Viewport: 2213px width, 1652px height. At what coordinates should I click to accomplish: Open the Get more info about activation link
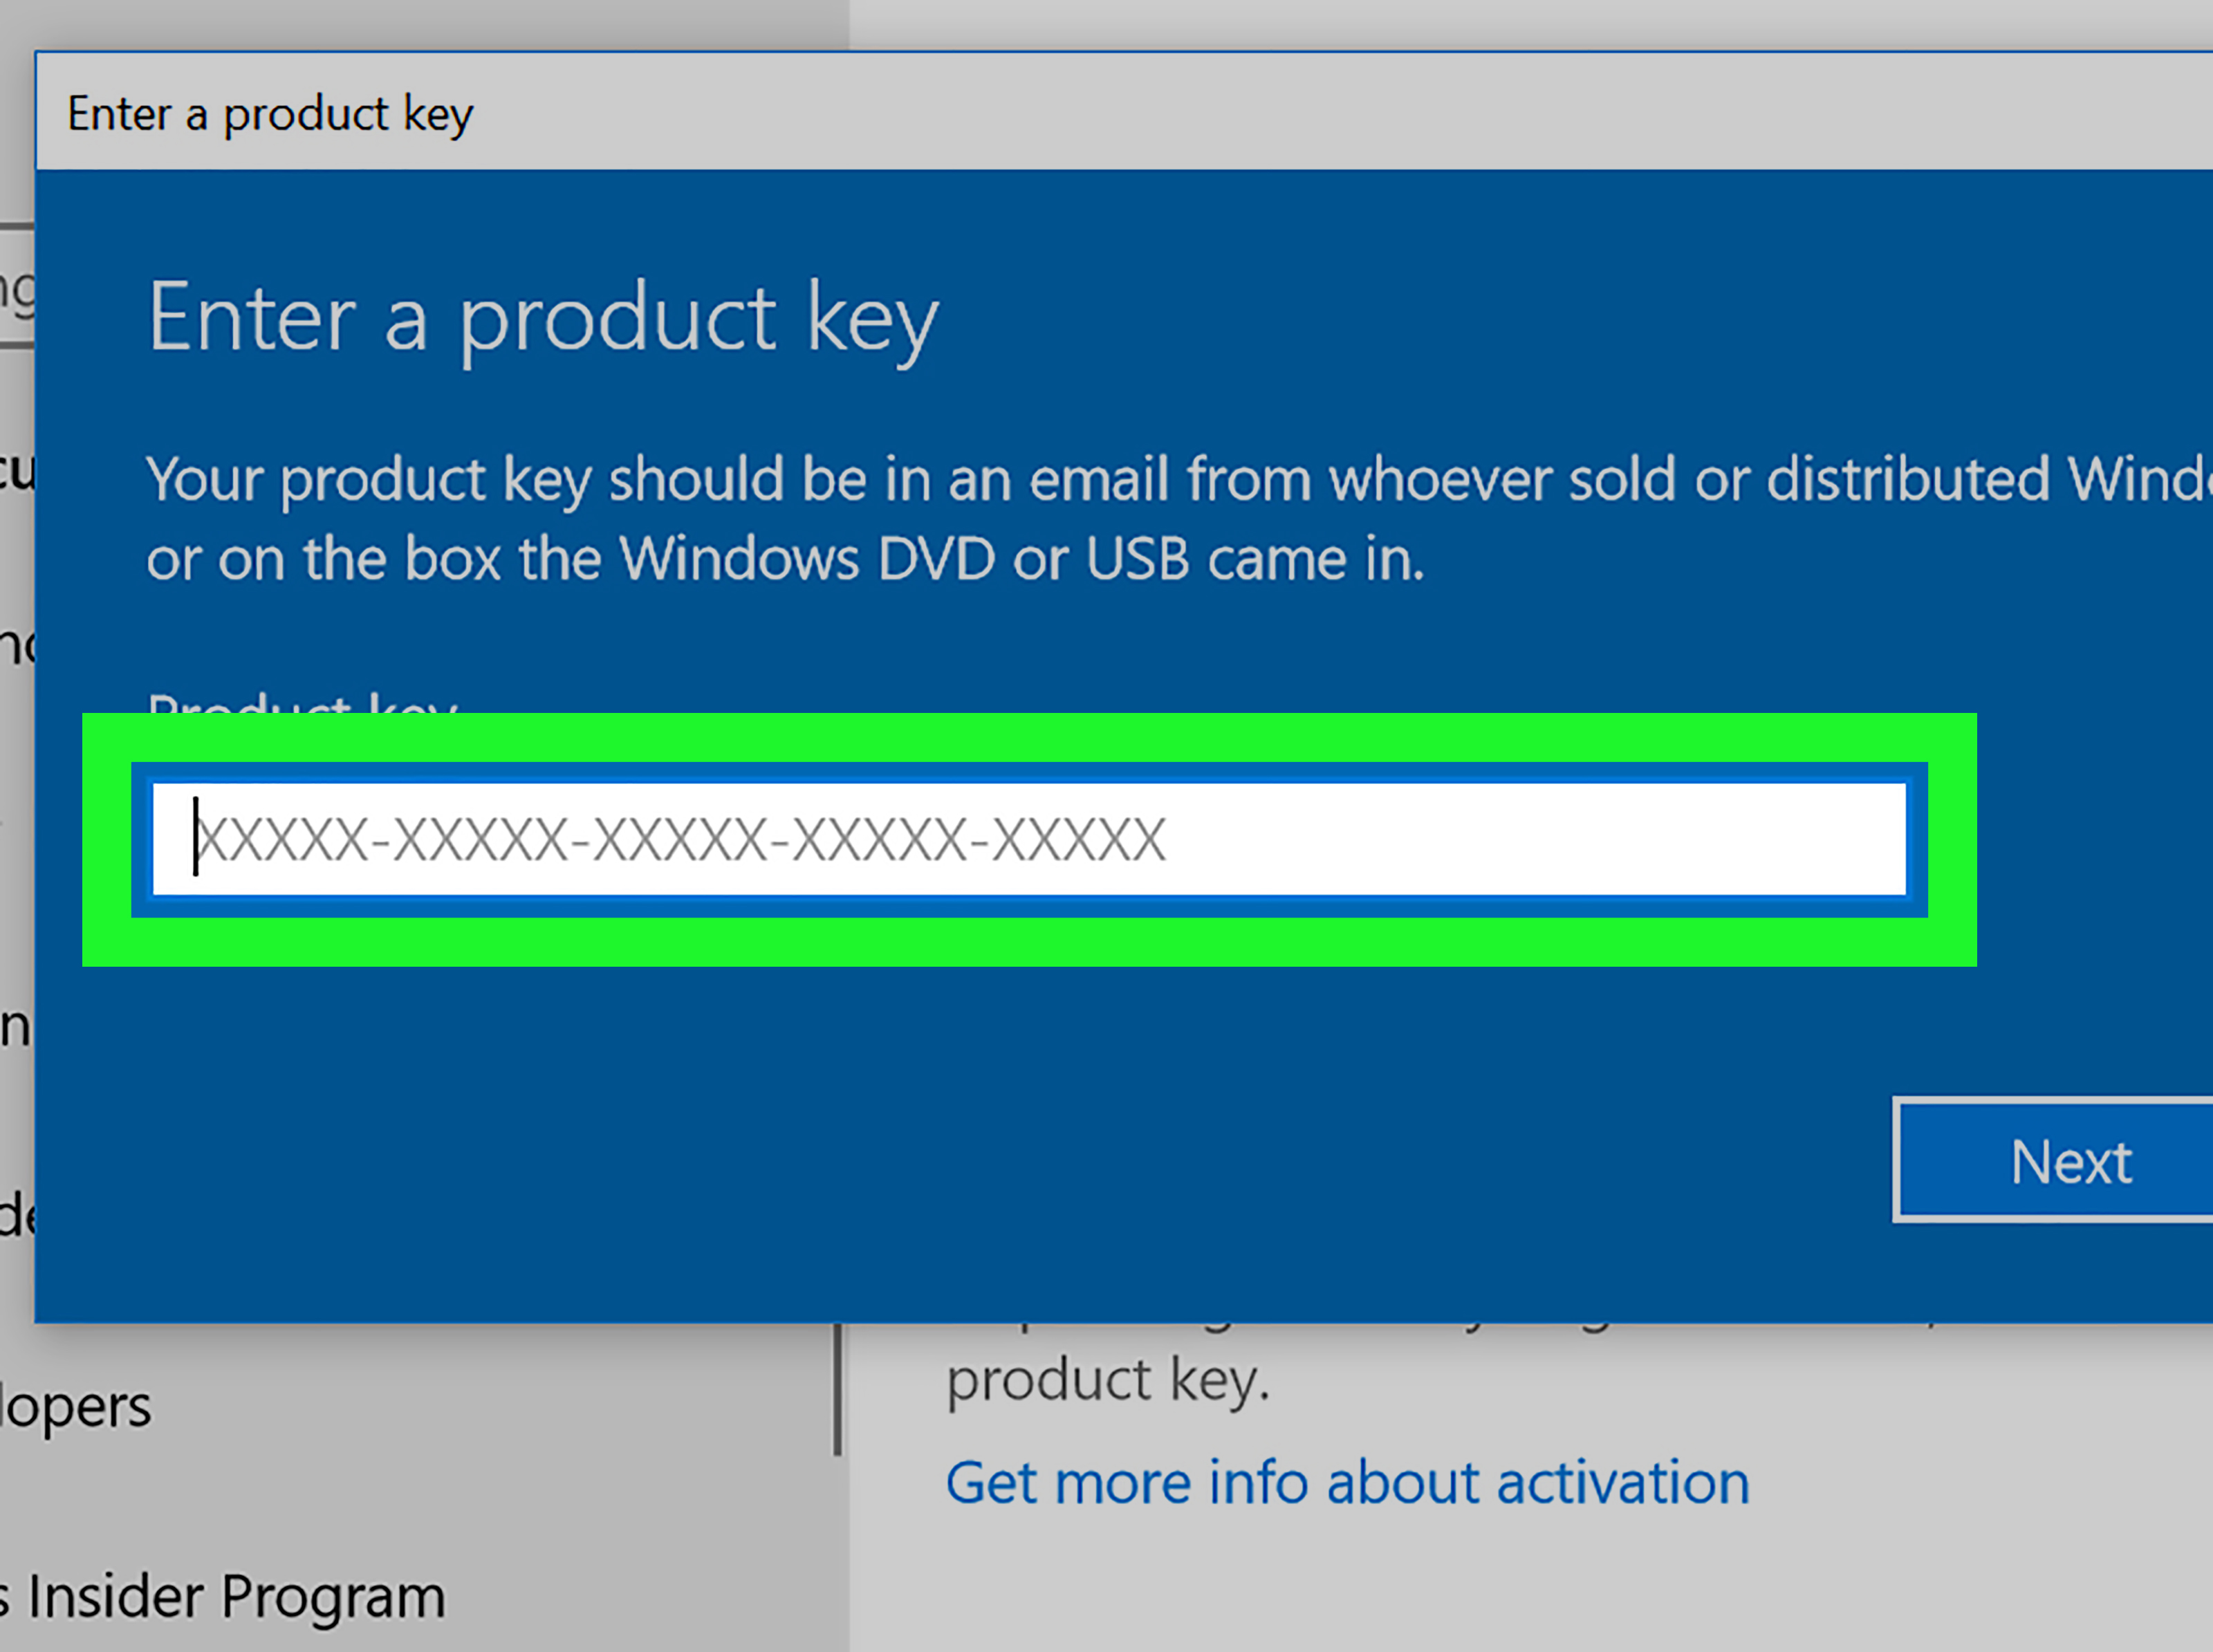(x=1348, y=1482)
